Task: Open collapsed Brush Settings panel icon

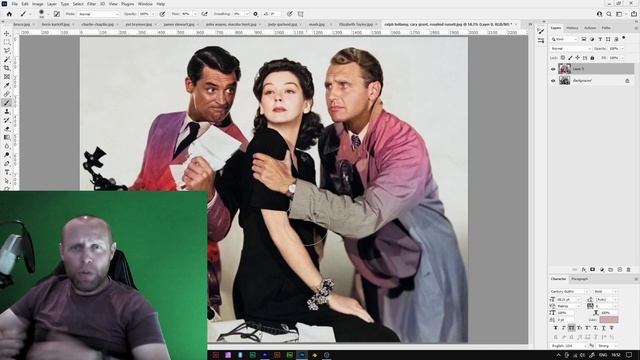Action: click(x=541, y=31)
